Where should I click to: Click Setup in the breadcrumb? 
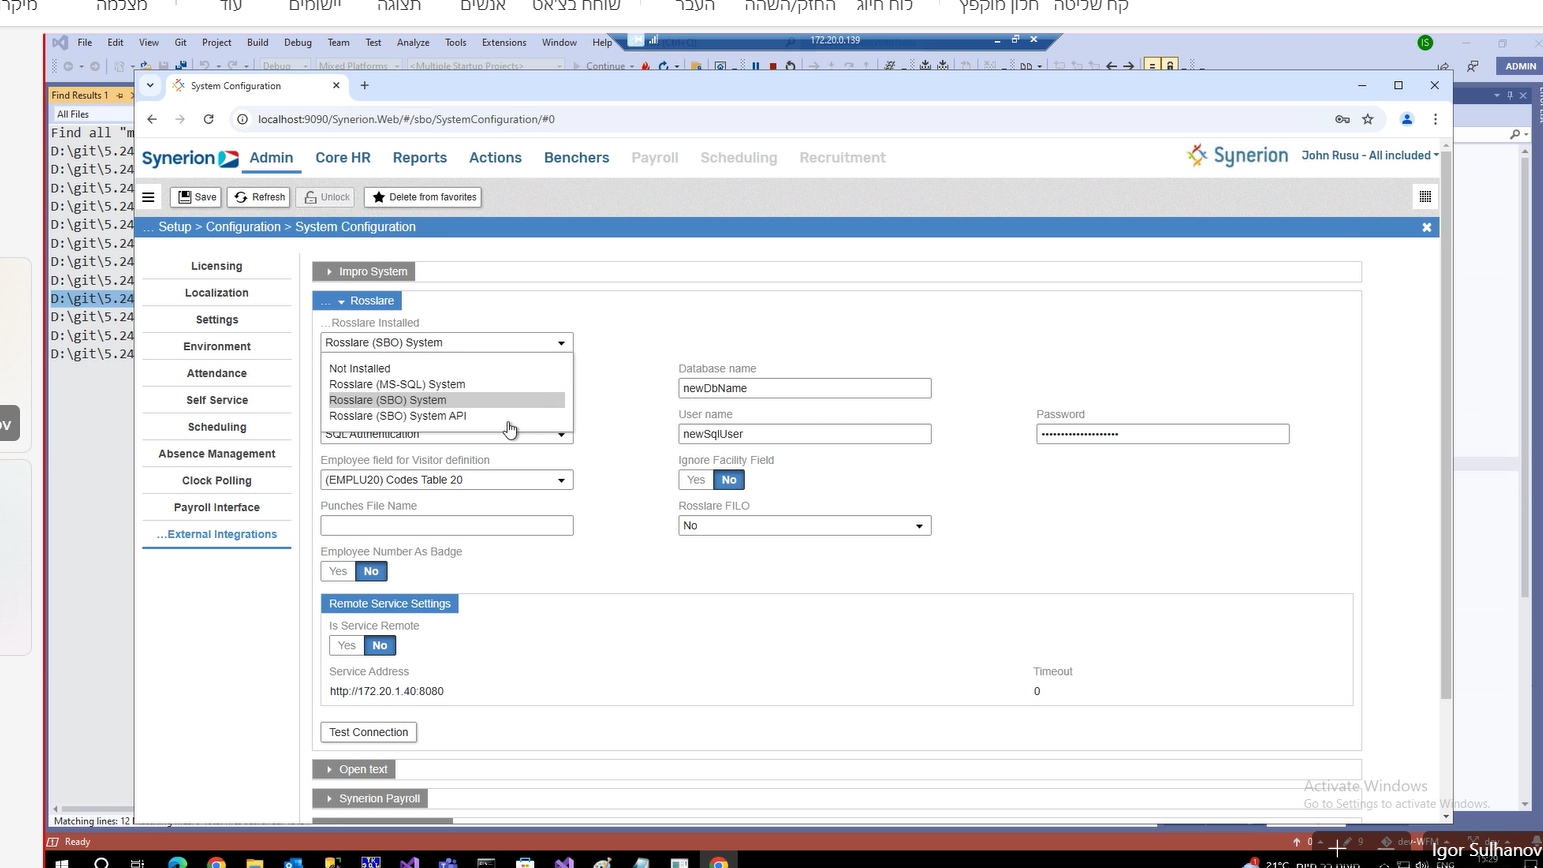(x=174, y=227)
